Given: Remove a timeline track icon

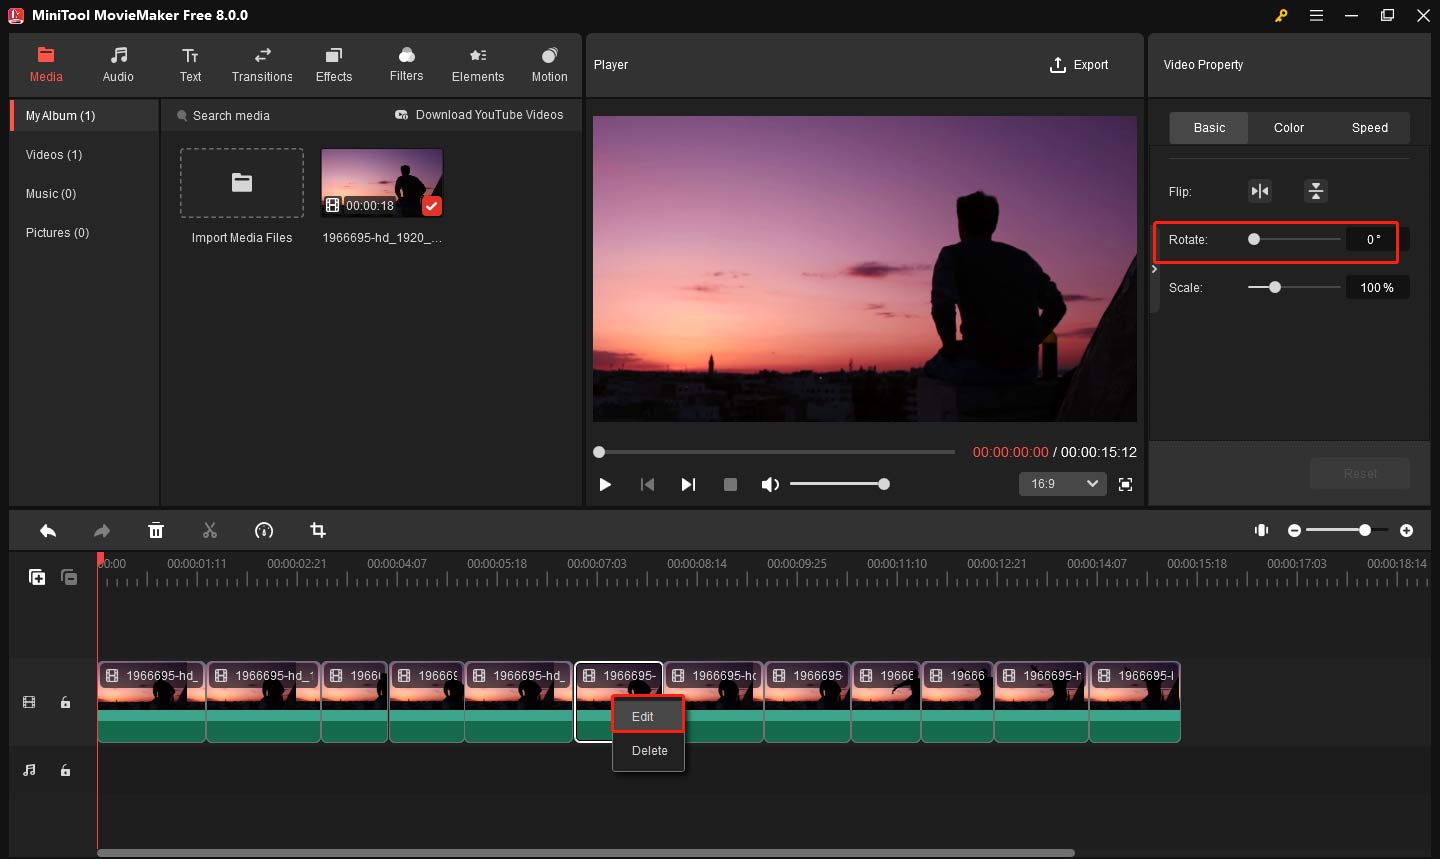Looking at the screenshot, I should [69, 577].
